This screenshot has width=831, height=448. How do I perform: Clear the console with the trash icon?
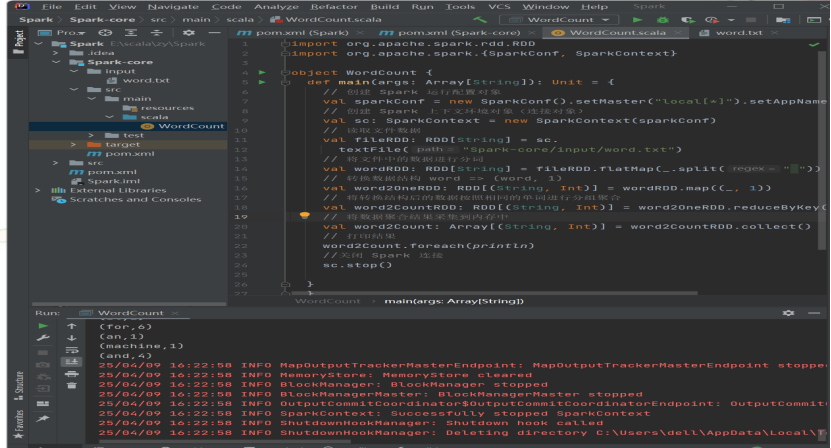[x=72, y=385]
